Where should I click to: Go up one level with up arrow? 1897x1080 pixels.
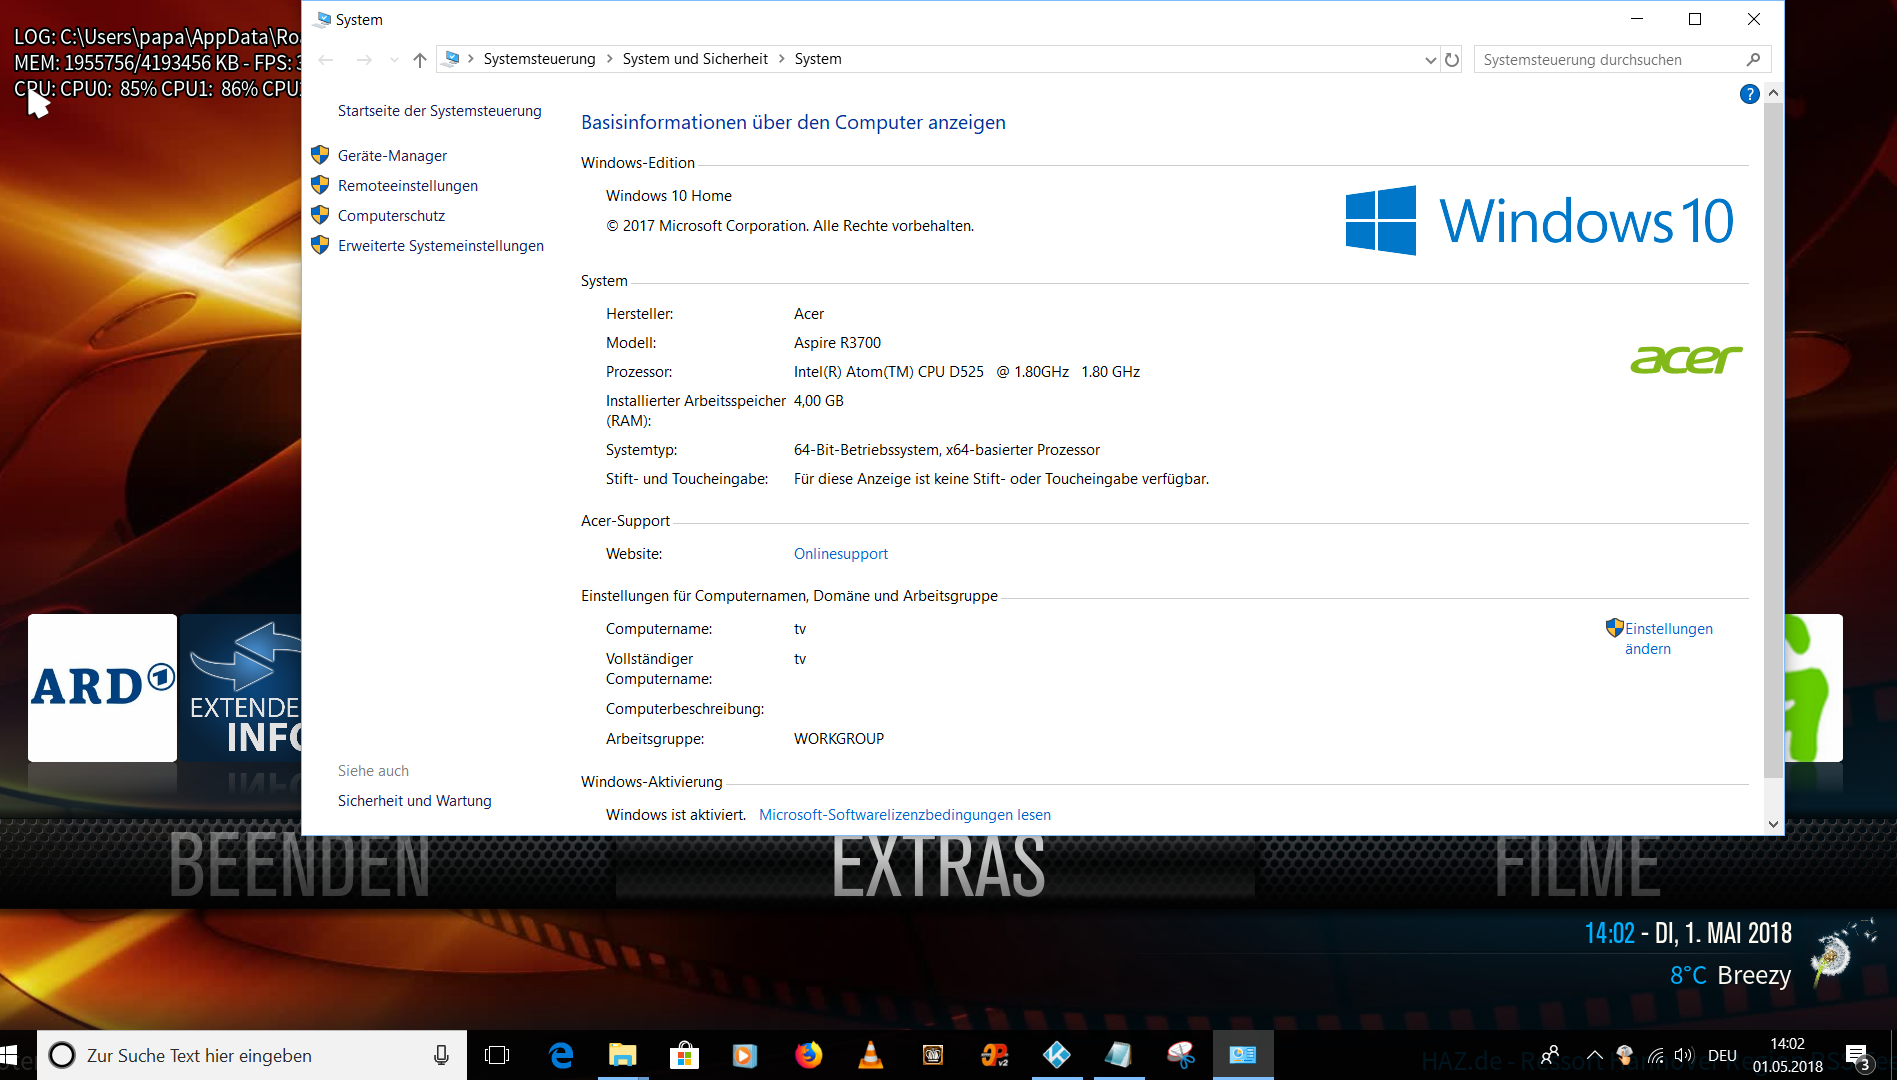[x=420, y=60]
